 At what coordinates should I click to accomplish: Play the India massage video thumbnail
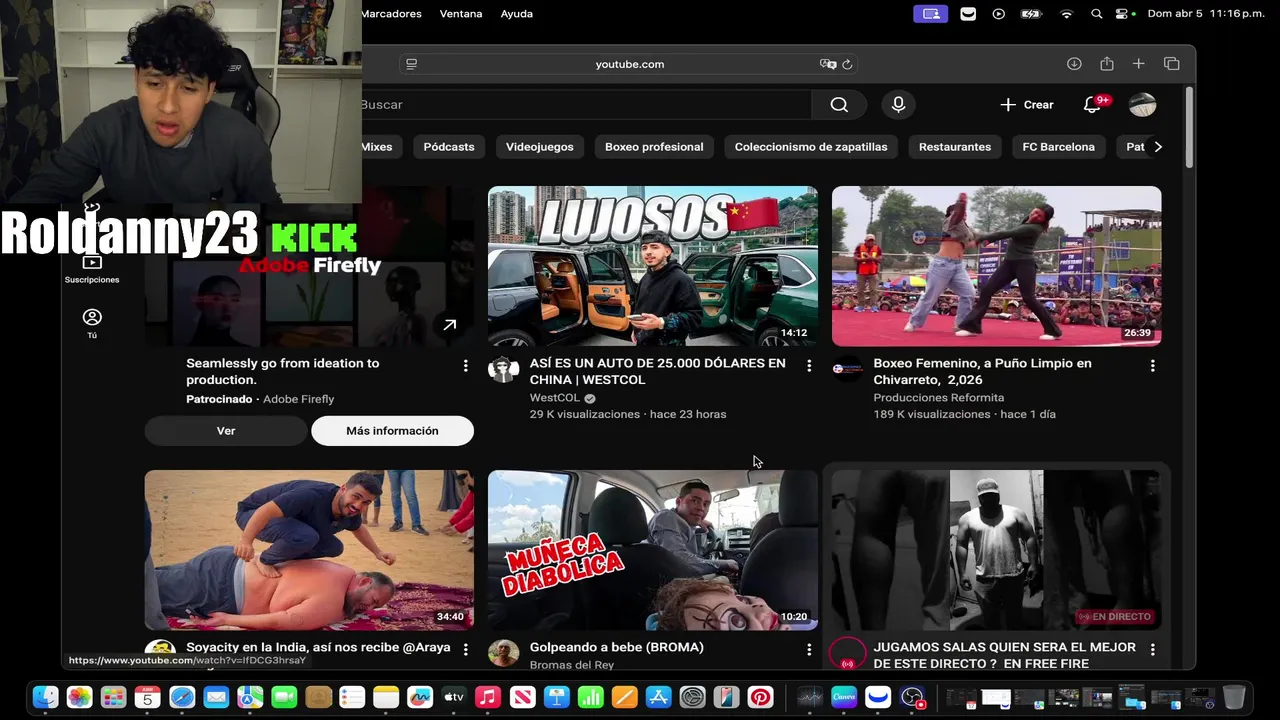(309, 550)
